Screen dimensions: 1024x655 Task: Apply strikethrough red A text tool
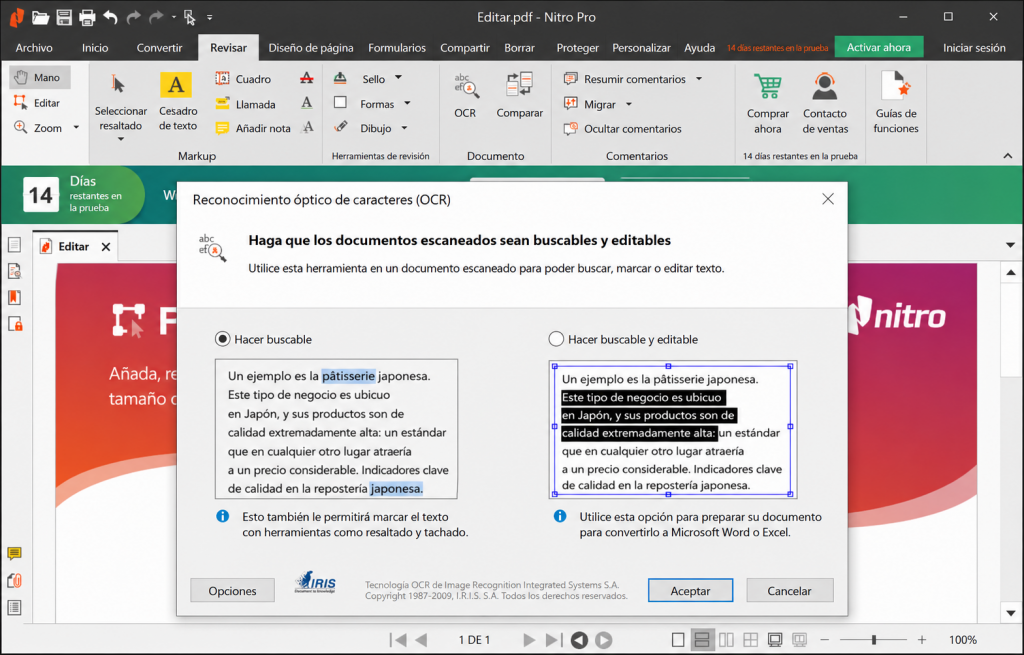(306, 78)
